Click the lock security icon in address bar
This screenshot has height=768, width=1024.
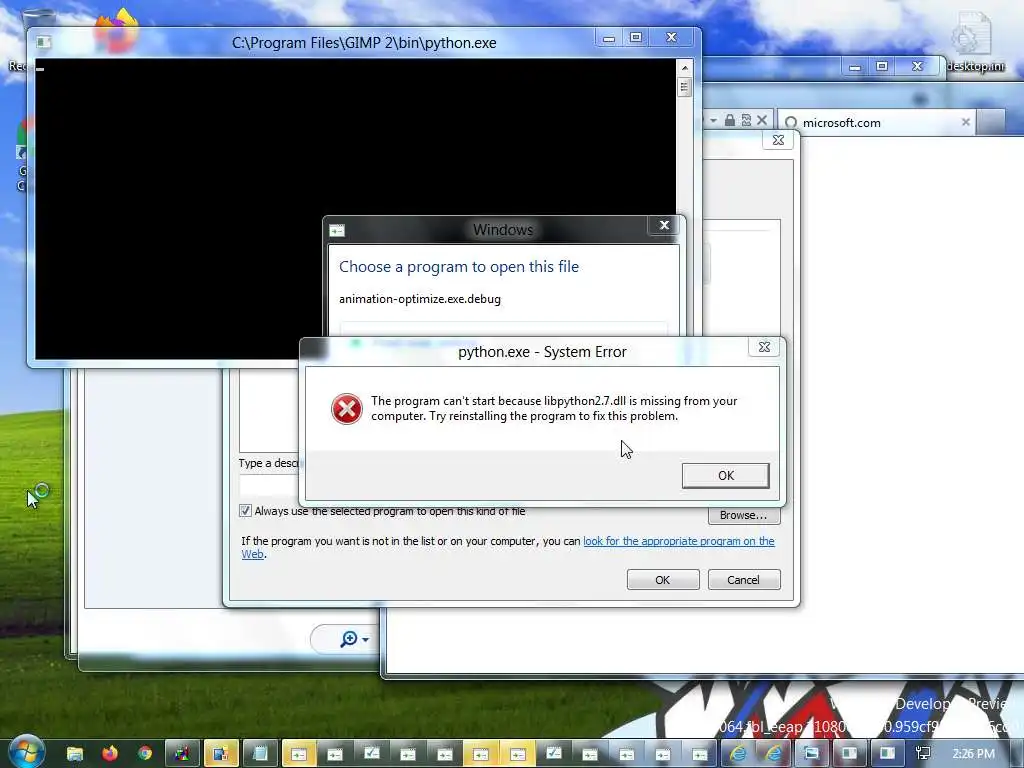[730, 120]
